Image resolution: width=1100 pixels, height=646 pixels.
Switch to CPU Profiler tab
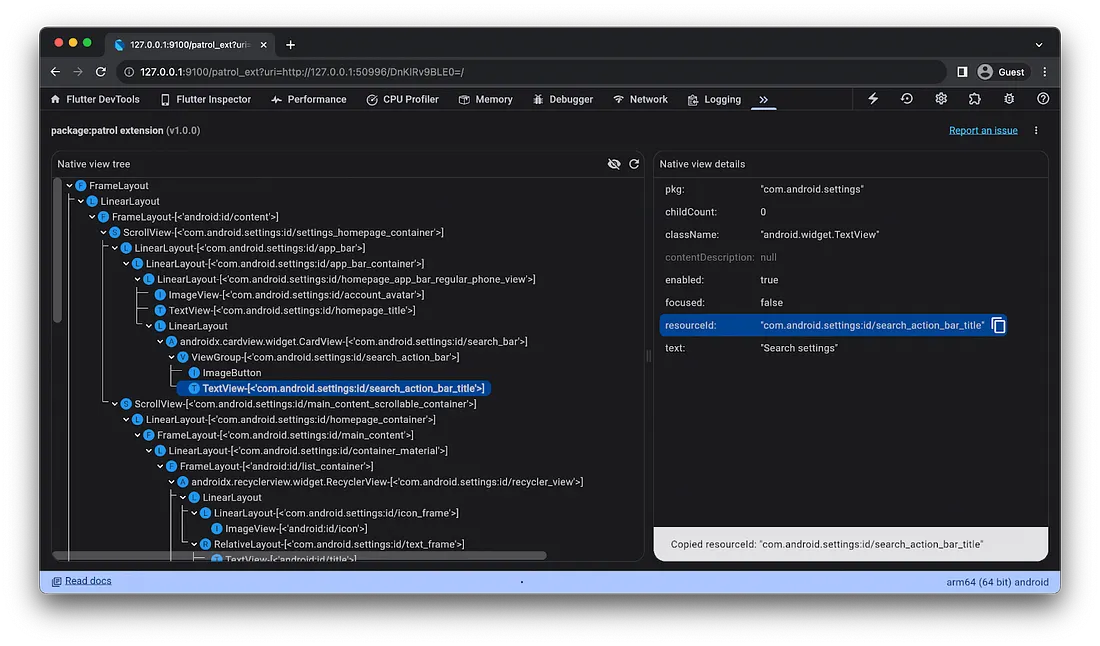tap(403, 100)
